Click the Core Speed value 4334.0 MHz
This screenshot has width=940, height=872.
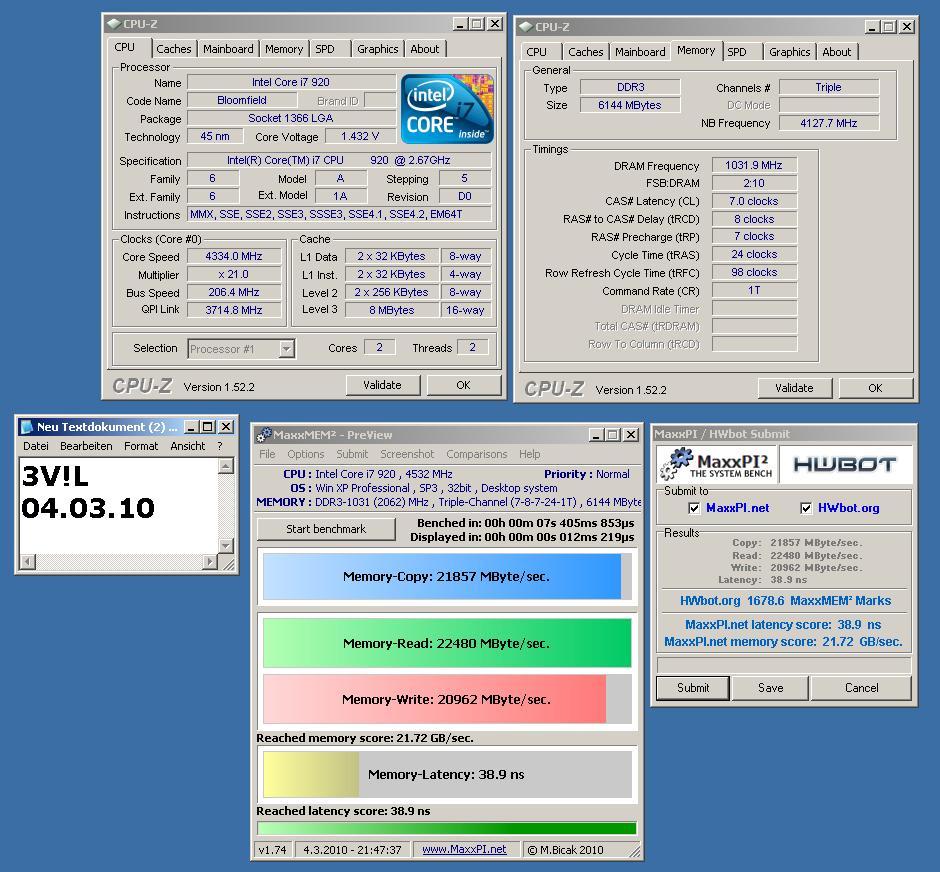[x=234, y=256]
